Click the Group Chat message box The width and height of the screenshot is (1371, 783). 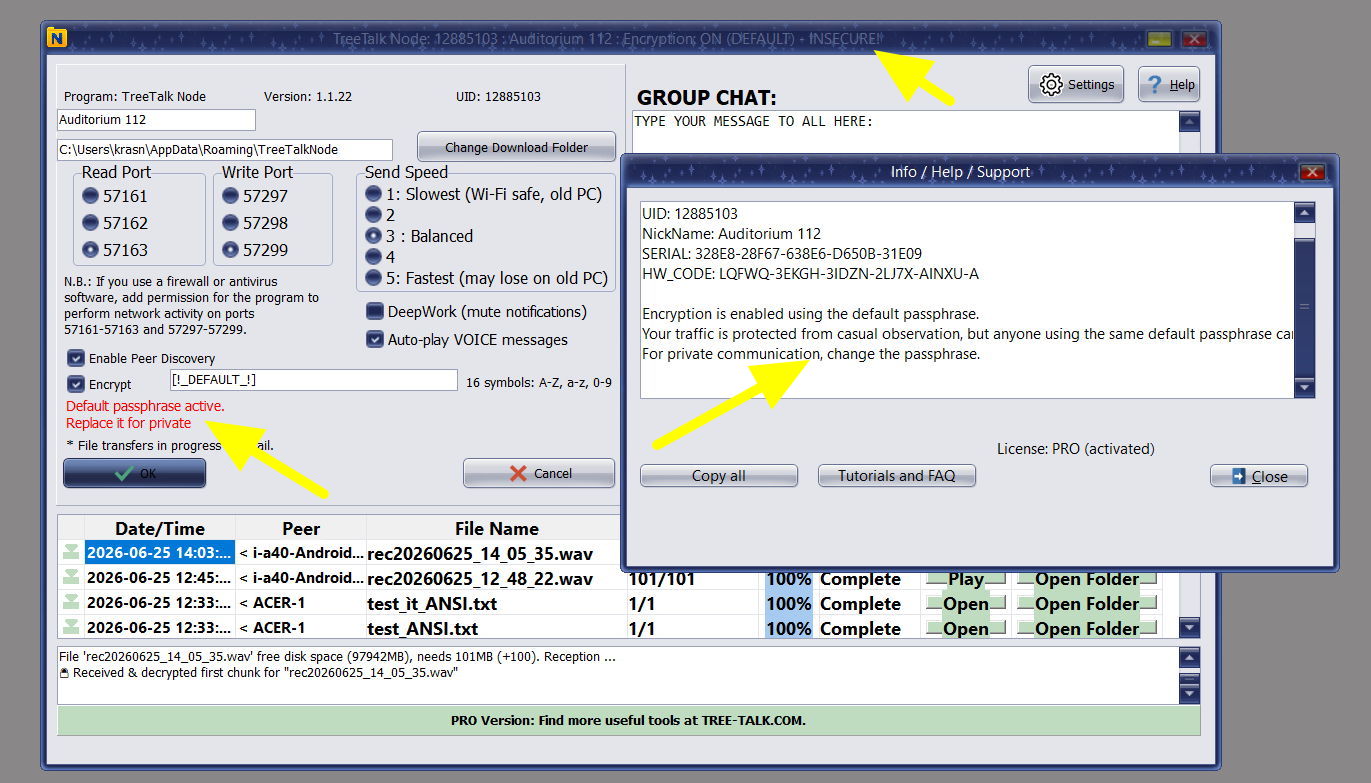point(905,132)
